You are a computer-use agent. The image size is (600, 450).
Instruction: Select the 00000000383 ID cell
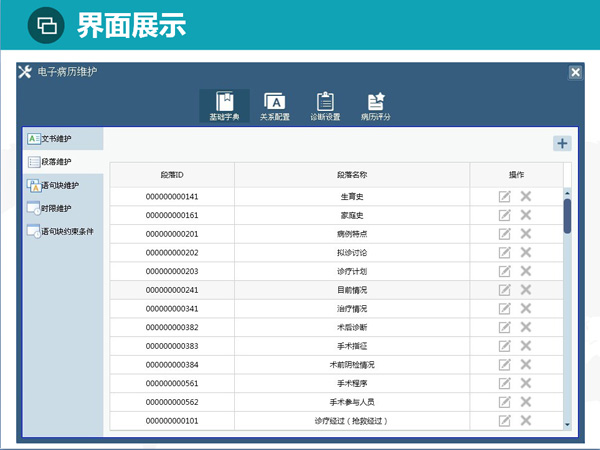tap(172, 346)
